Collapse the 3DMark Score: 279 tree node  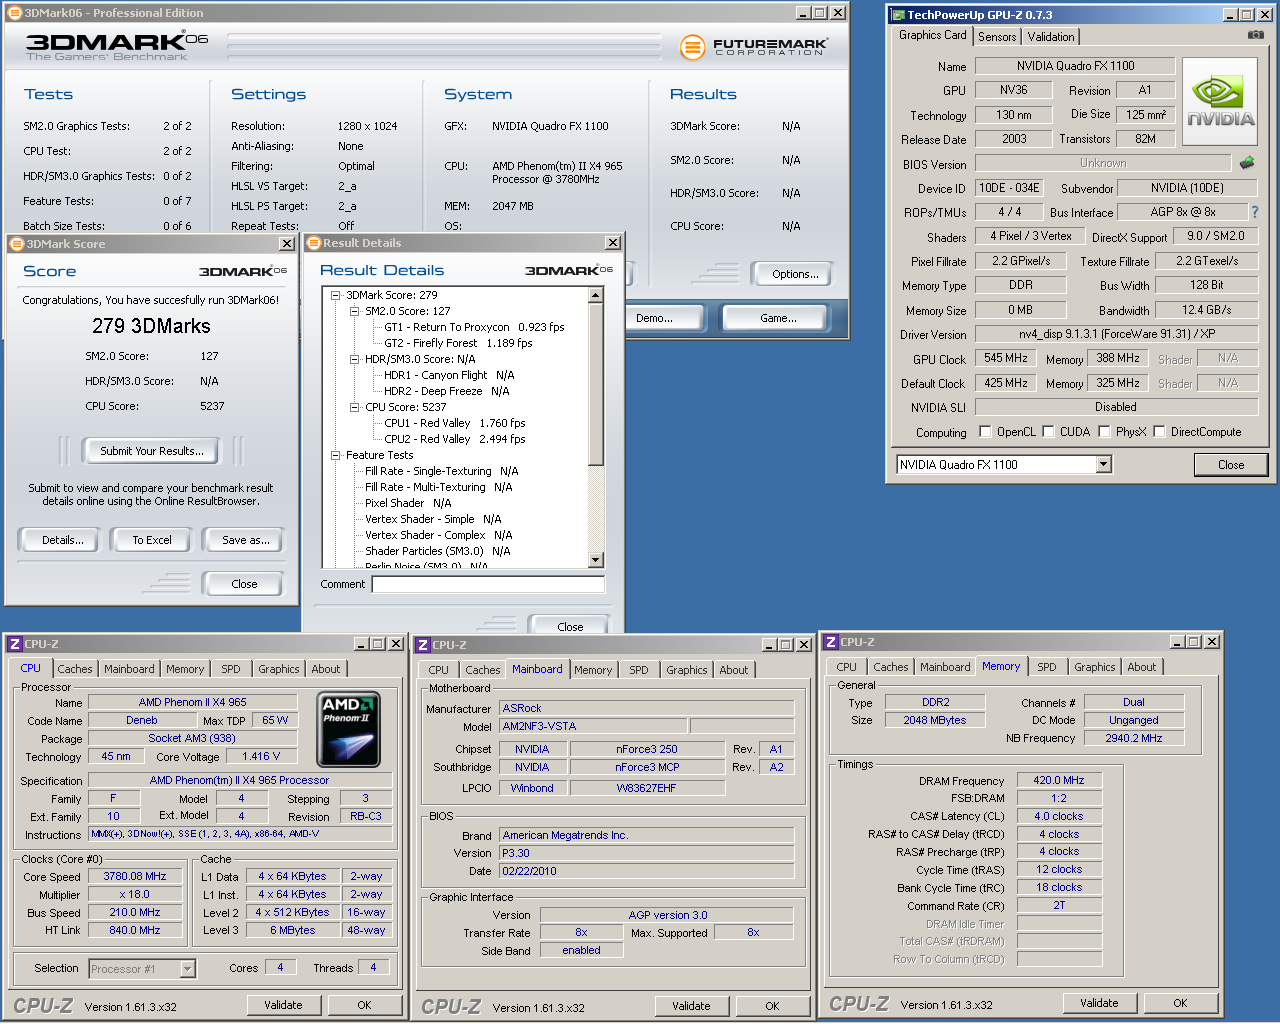pyautogui.click(x=336, y=295)
